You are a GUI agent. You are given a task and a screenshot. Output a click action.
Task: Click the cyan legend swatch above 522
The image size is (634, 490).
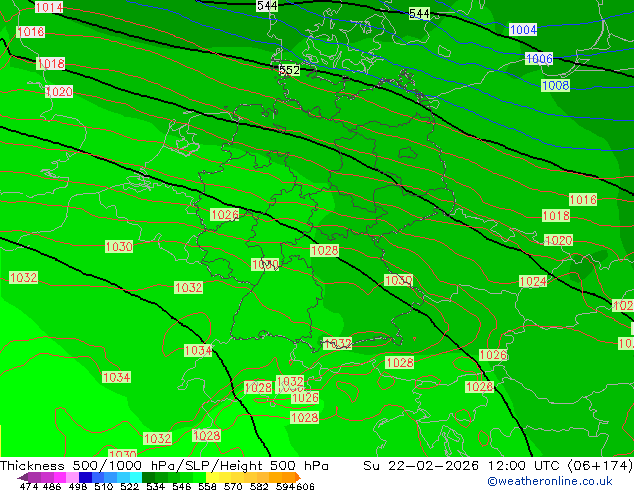pyautogui.click(x=136, y=477)
